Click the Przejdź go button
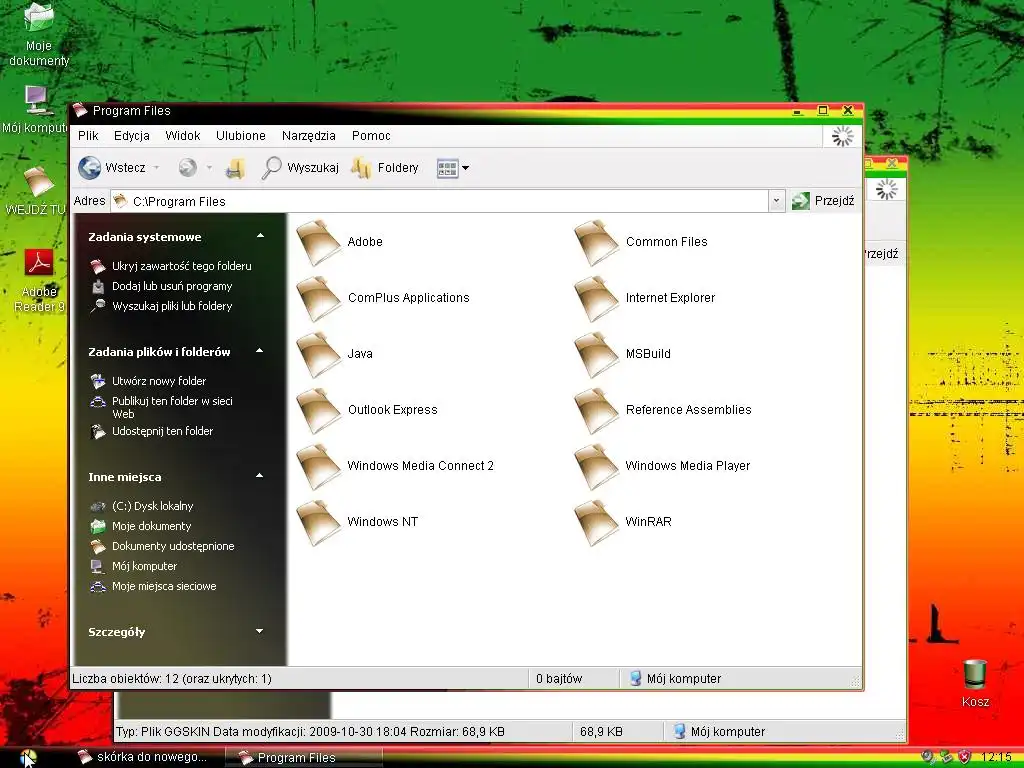Viewport: 1024px width, 768px height. pos(823,201)
